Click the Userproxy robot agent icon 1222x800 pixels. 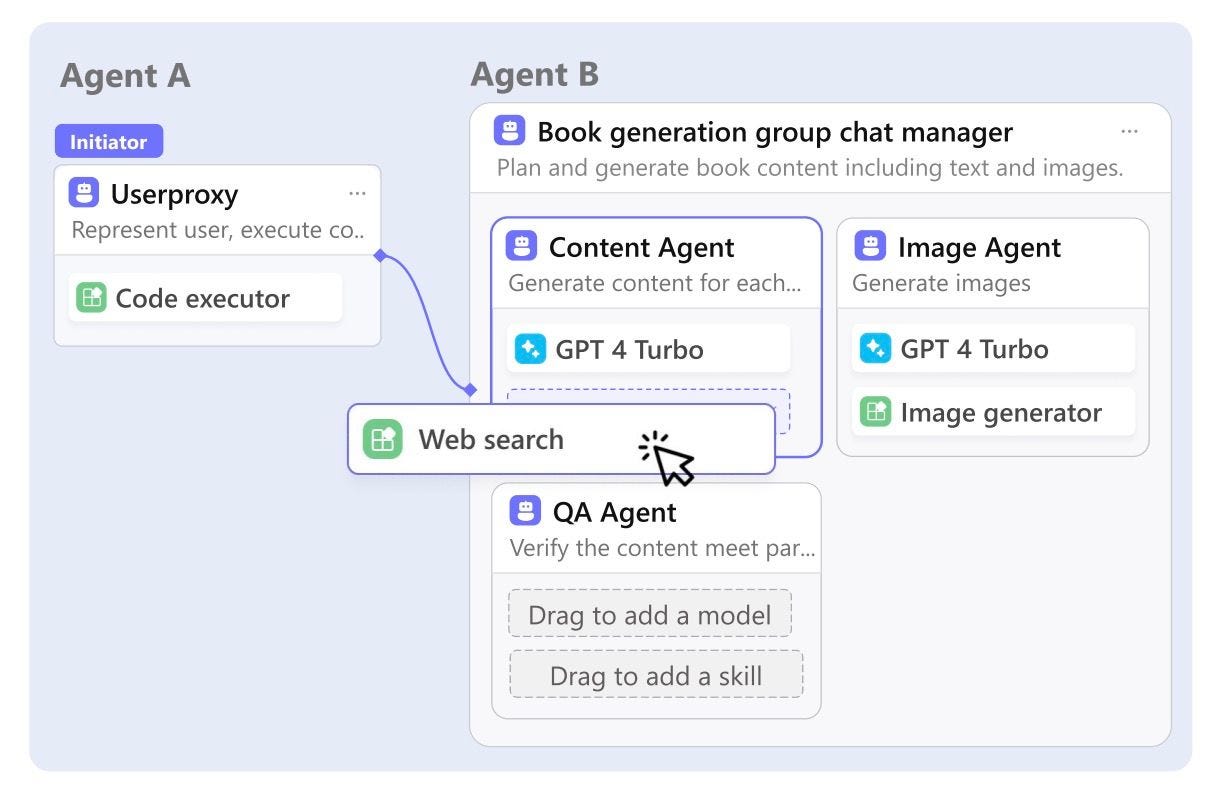(x=86, y=193)
